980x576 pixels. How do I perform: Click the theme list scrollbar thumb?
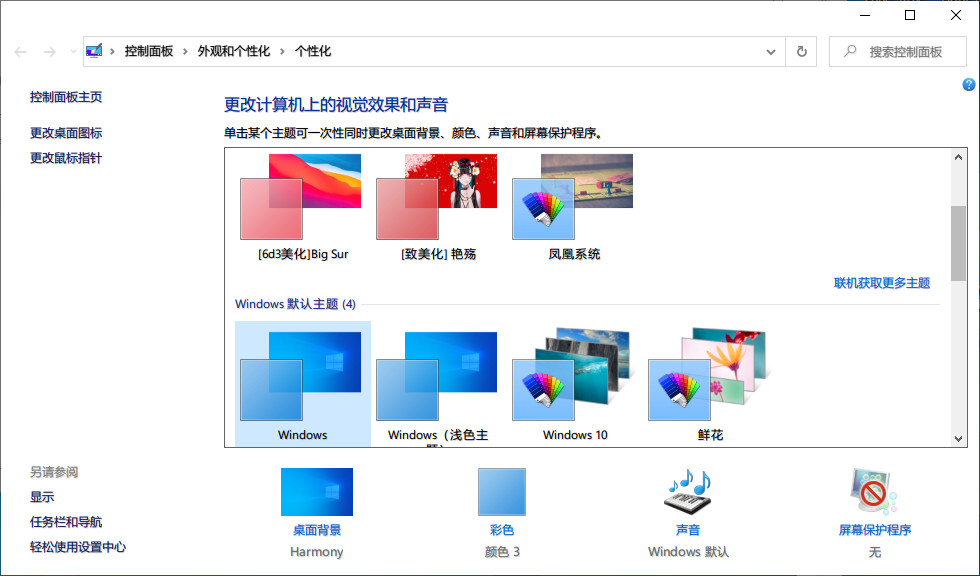958,244
